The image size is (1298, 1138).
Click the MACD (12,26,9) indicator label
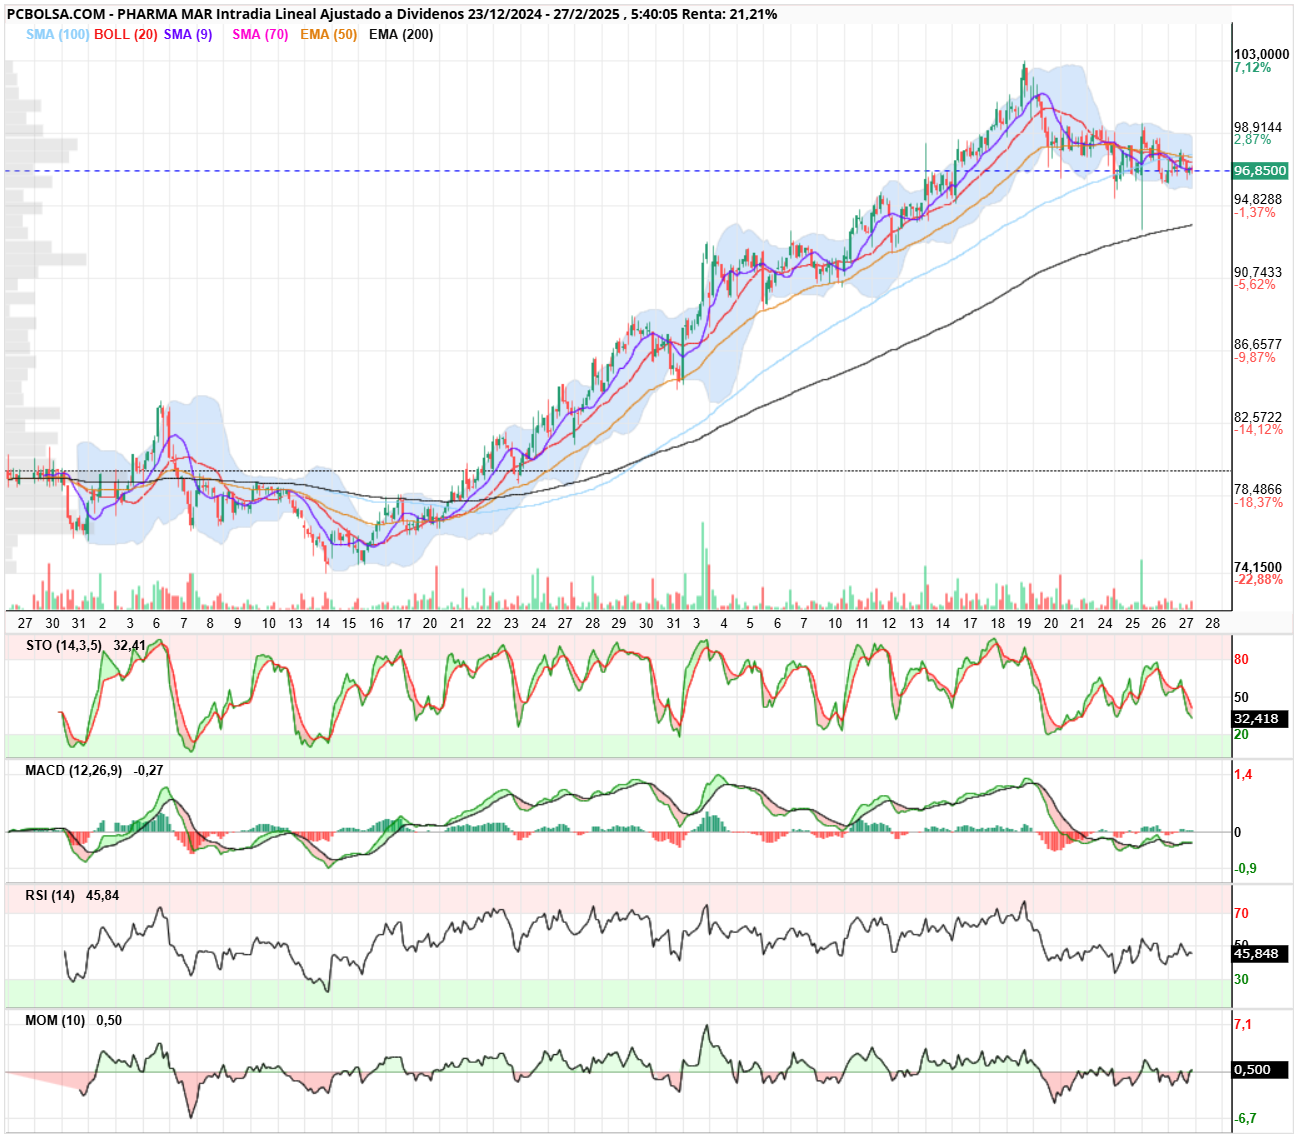point(74,770)
